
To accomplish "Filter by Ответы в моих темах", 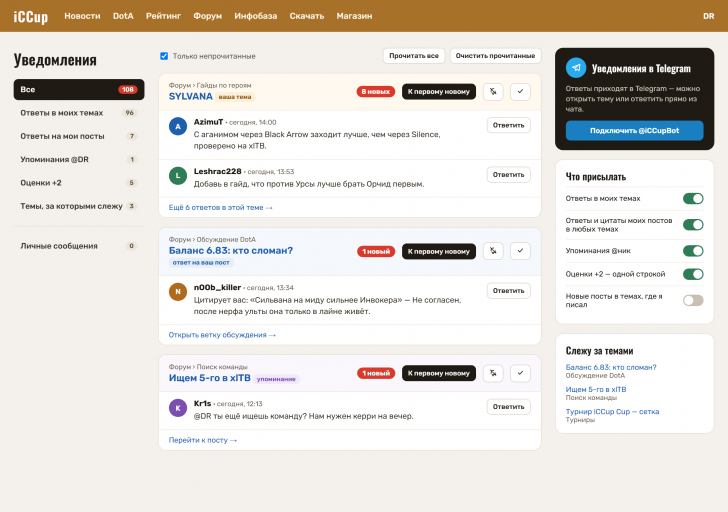I will click(79, 113).
